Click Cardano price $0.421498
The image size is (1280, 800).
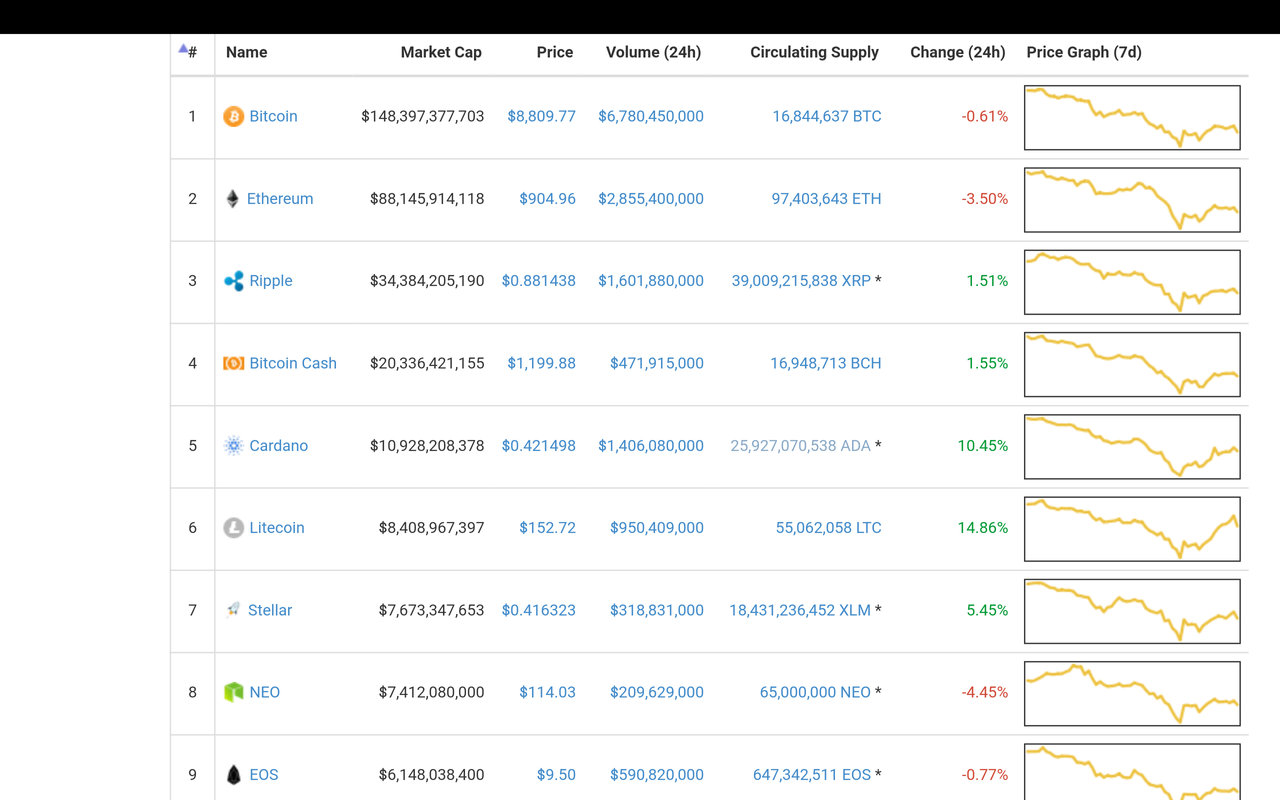click(539, 446)
